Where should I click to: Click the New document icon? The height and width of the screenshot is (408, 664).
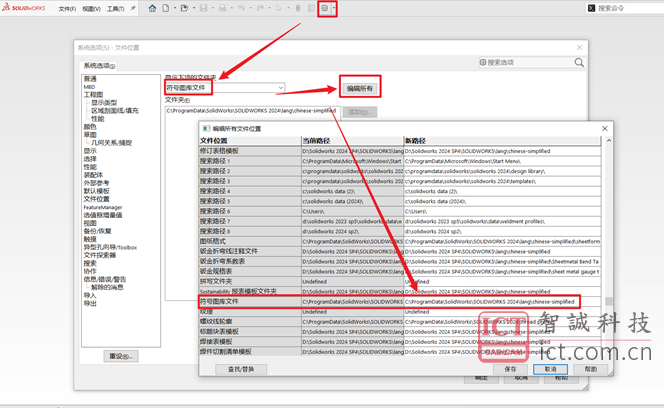coord(166,8)
